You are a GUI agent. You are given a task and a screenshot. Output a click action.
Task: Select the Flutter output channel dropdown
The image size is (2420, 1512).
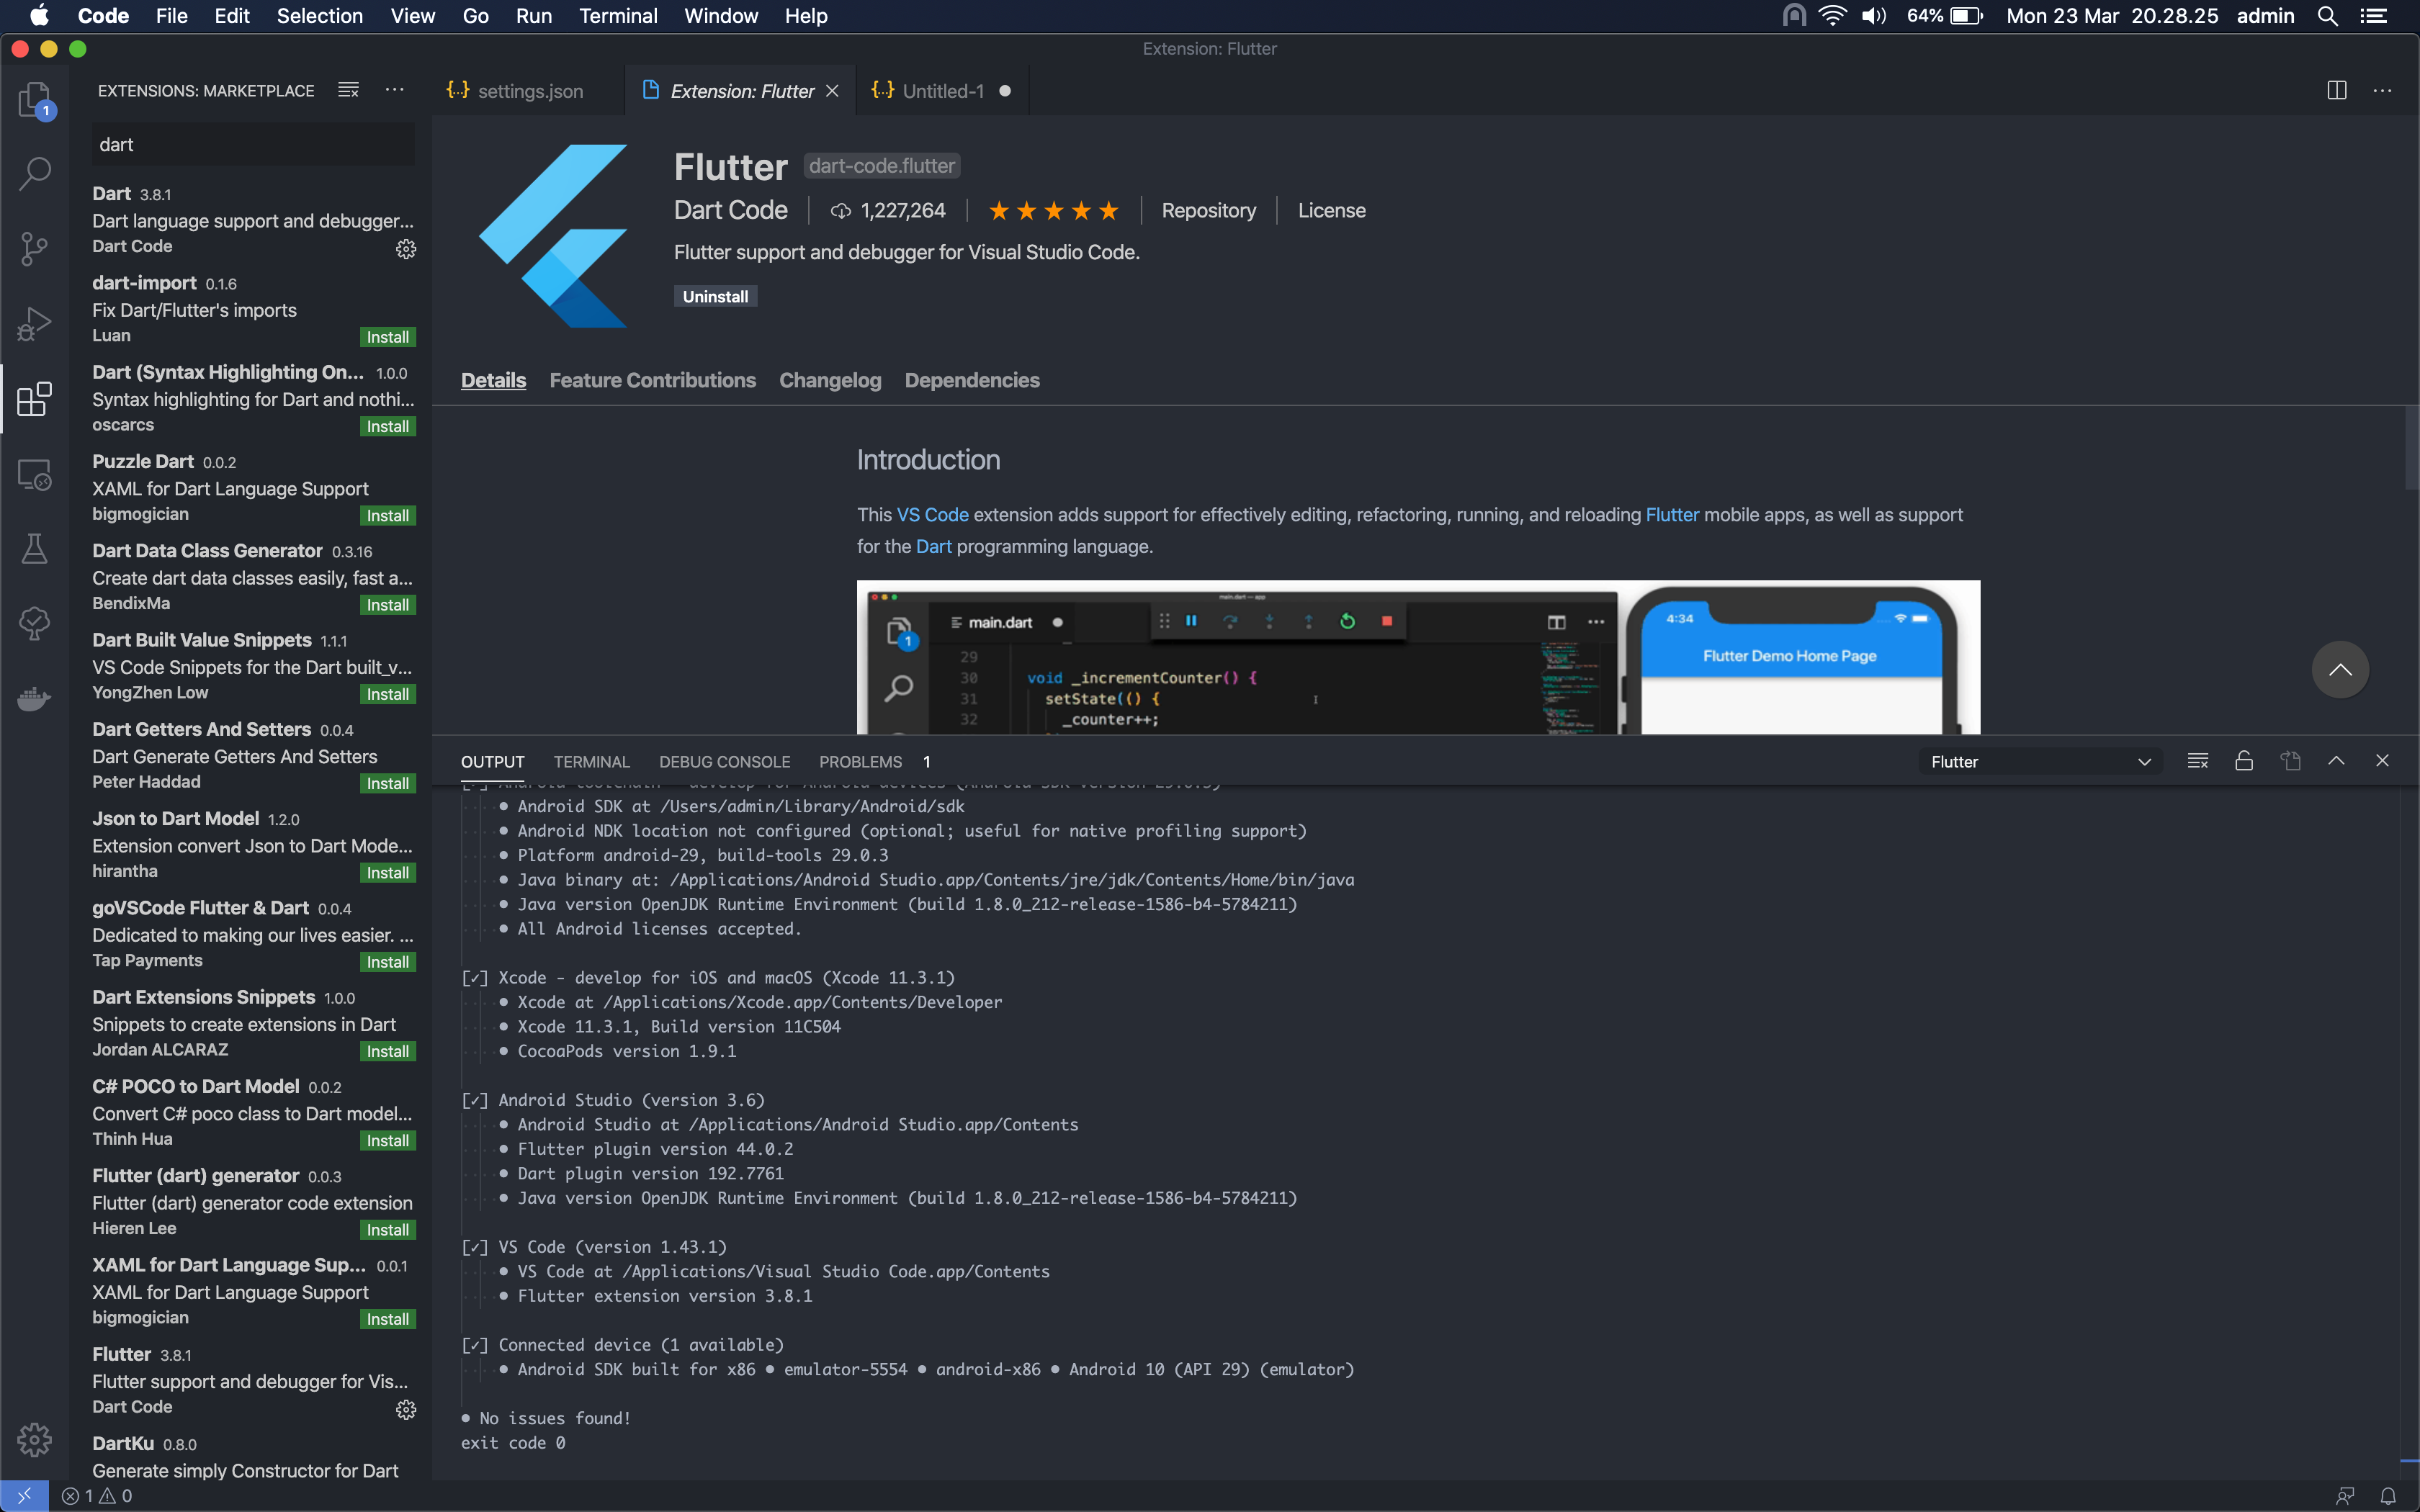(2040, 762)
